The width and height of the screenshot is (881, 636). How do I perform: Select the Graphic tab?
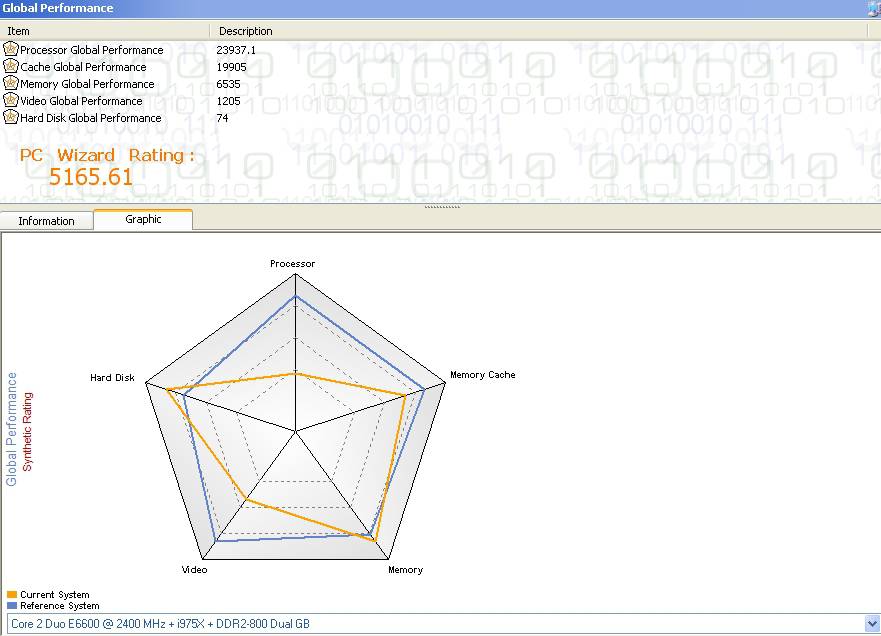click(143, 220)
